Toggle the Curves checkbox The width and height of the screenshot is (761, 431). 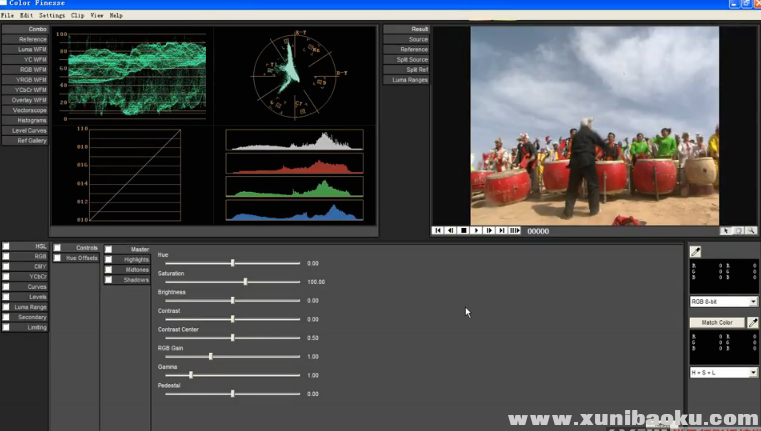coord(6,286)
